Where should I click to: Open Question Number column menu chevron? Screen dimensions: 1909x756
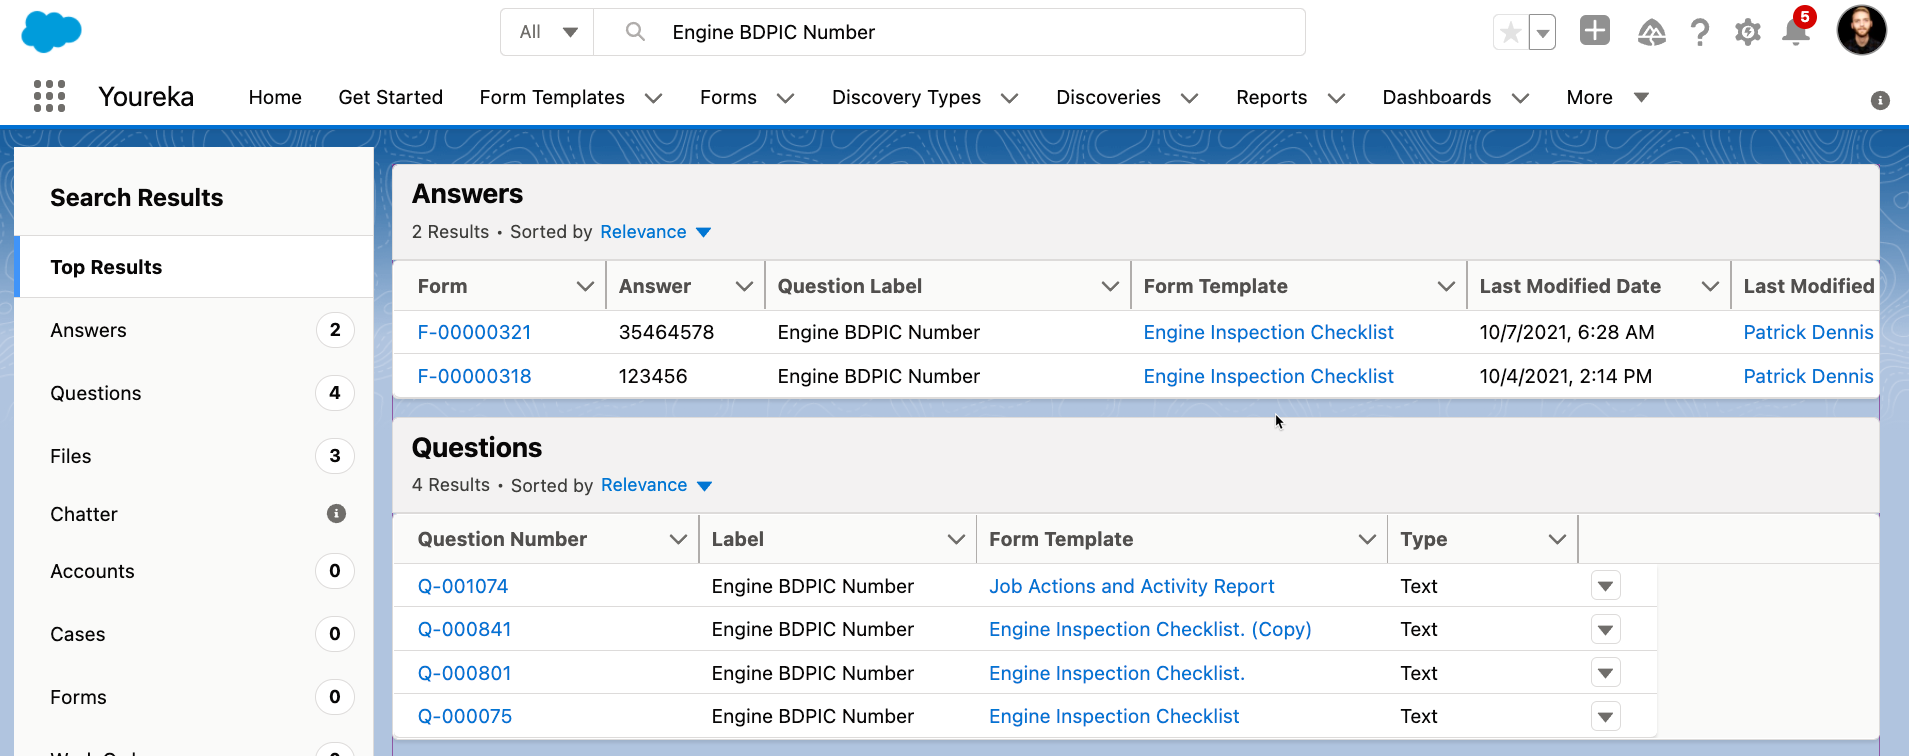tap(678, 539)
